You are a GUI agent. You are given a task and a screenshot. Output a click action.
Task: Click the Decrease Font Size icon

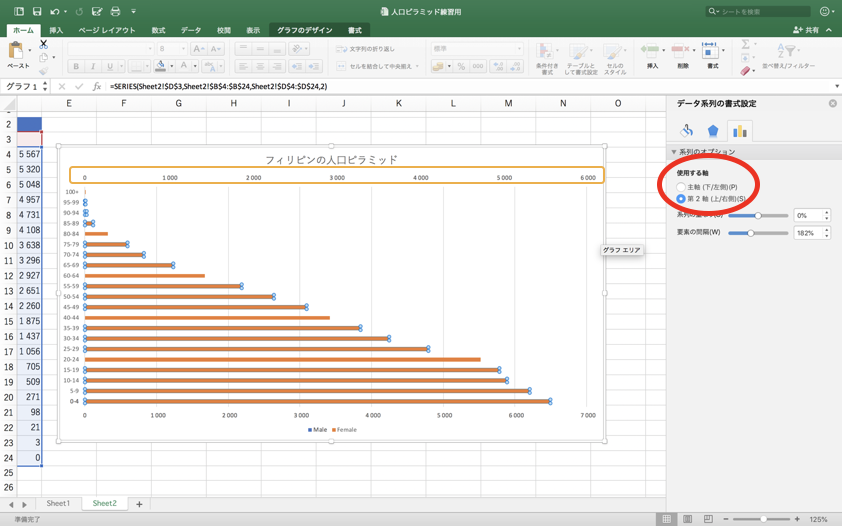click(215, 49)
